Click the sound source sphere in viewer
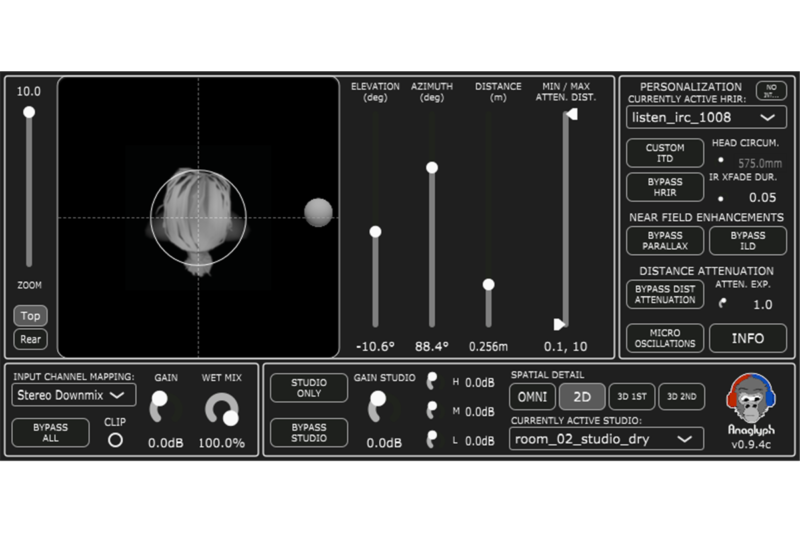The width and height of the screenshot is (800, 533). 318,212
